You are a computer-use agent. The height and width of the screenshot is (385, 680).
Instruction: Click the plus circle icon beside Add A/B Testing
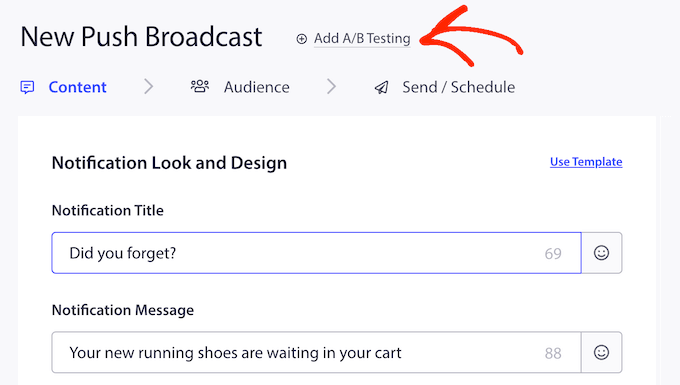point(301,39)
